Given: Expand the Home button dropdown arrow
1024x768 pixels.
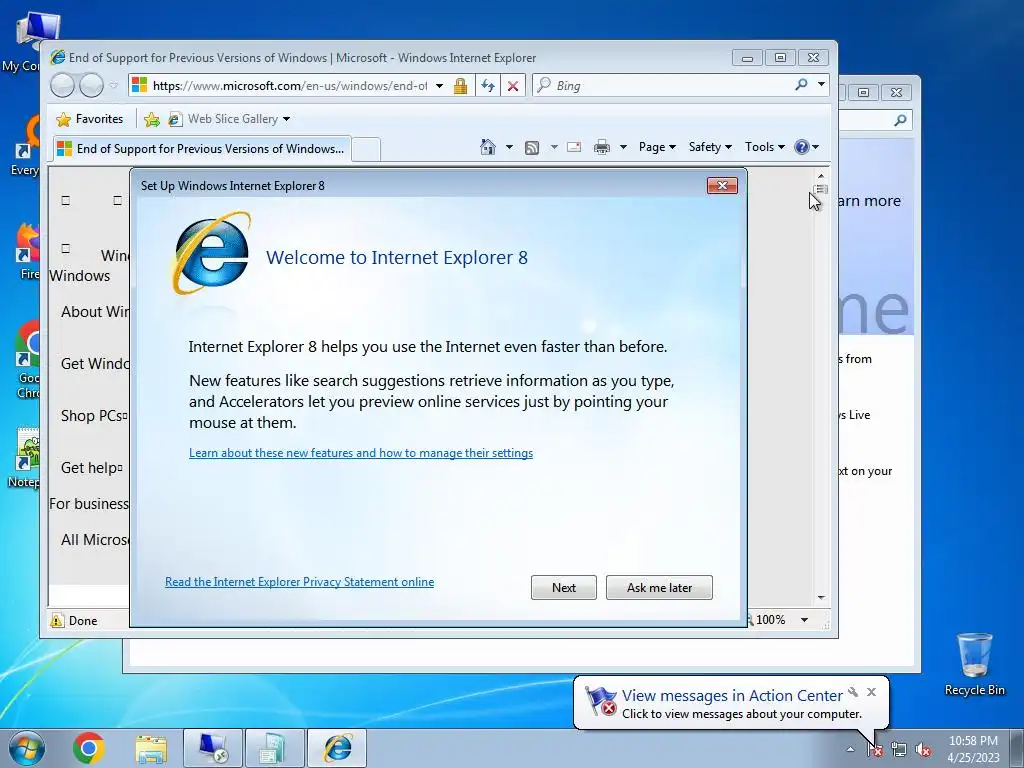Looking at the screenshot, I should point(509,147).
